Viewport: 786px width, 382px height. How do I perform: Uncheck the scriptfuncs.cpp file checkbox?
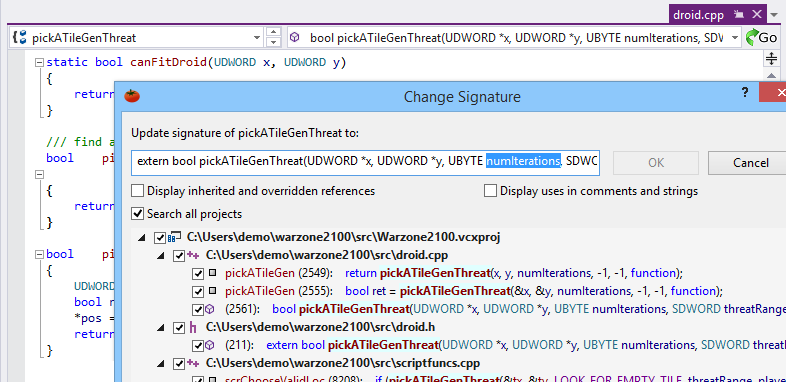pyautogui.click(x=178, y=364)
